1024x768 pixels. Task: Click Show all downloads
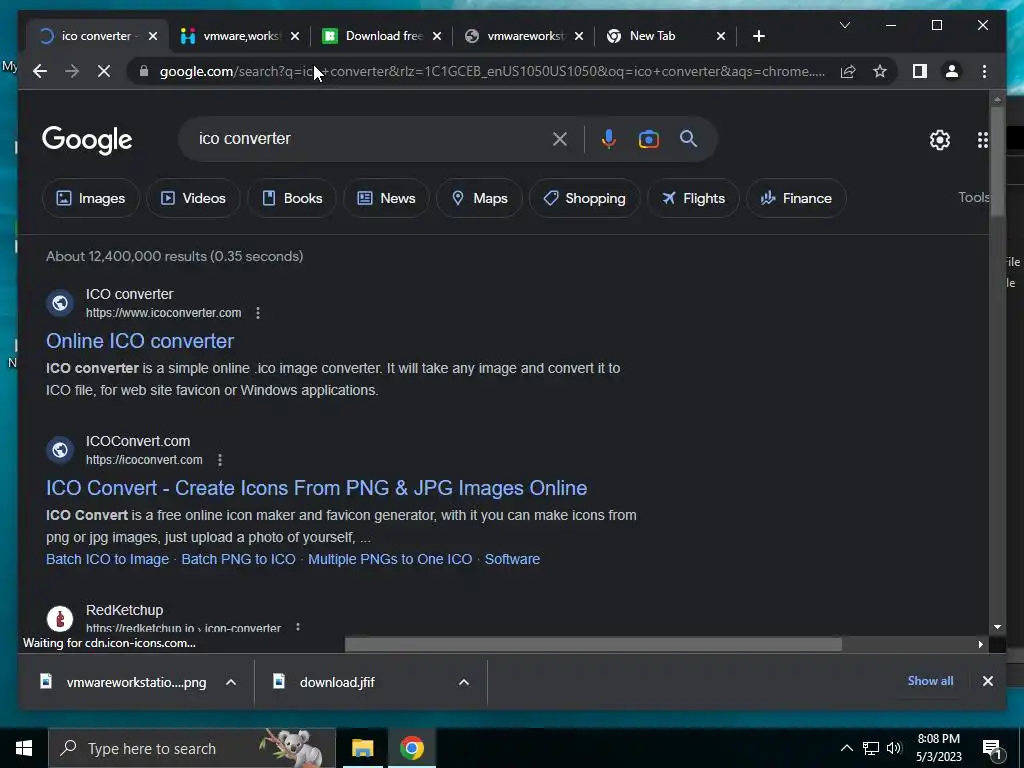tap(930, 680)
